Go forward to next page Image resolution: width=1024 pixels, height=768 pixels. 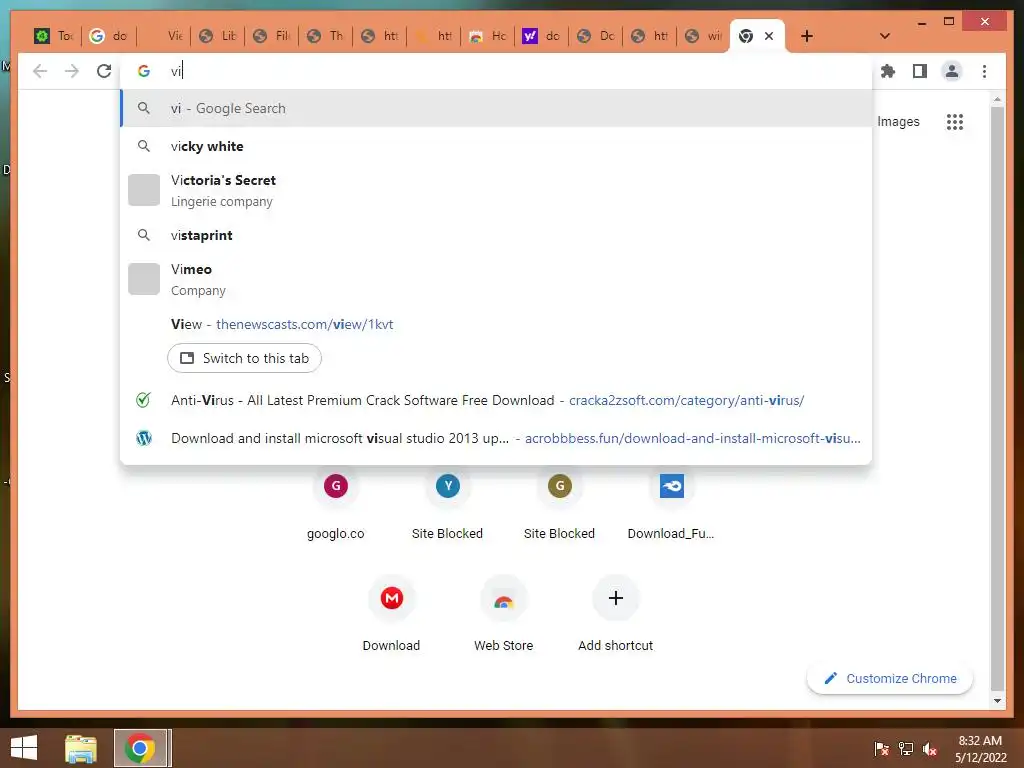pyautogui.click(x=72, y=71)
